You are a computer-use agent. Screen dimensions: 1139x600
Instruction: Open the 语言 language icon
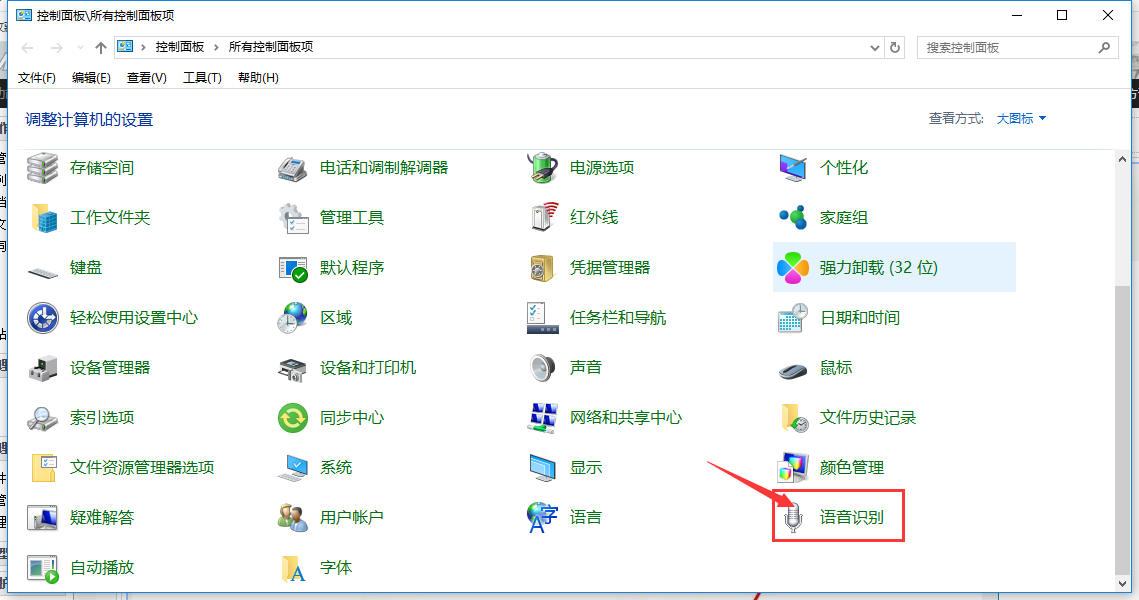[x=543, y=518]
